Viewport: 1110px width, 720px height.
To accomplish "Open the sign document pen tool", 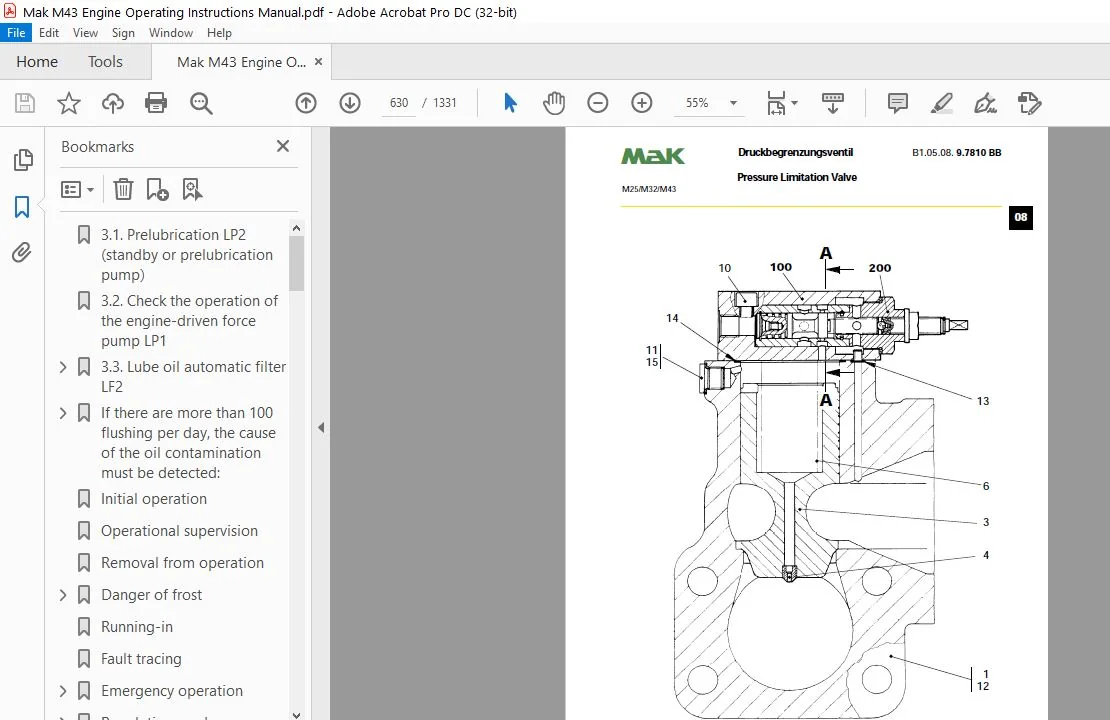I will pyautogui.click(x=985, y=103).
